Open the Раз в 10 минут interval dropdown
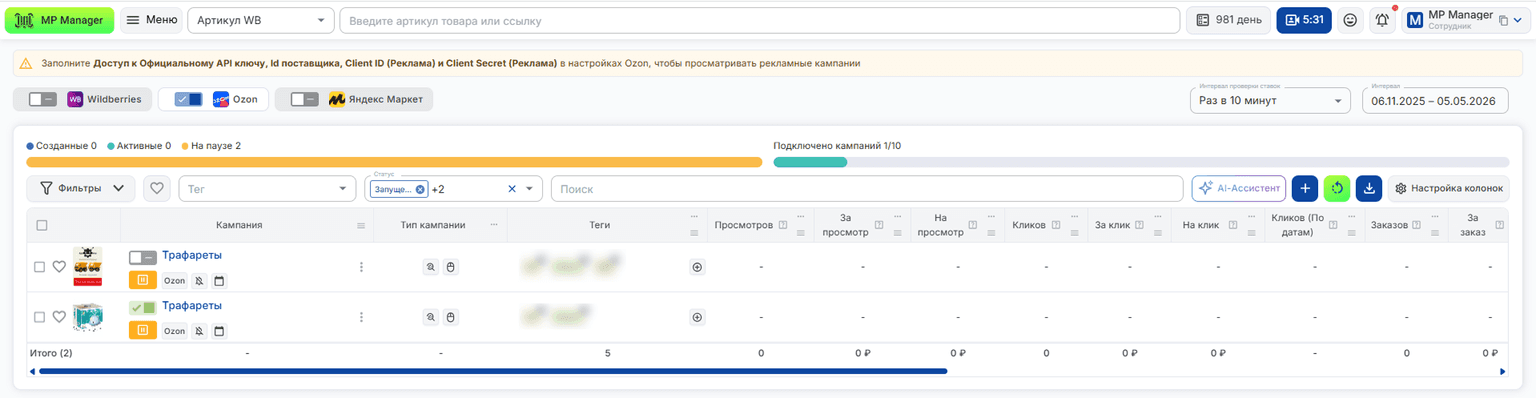 1270,100
